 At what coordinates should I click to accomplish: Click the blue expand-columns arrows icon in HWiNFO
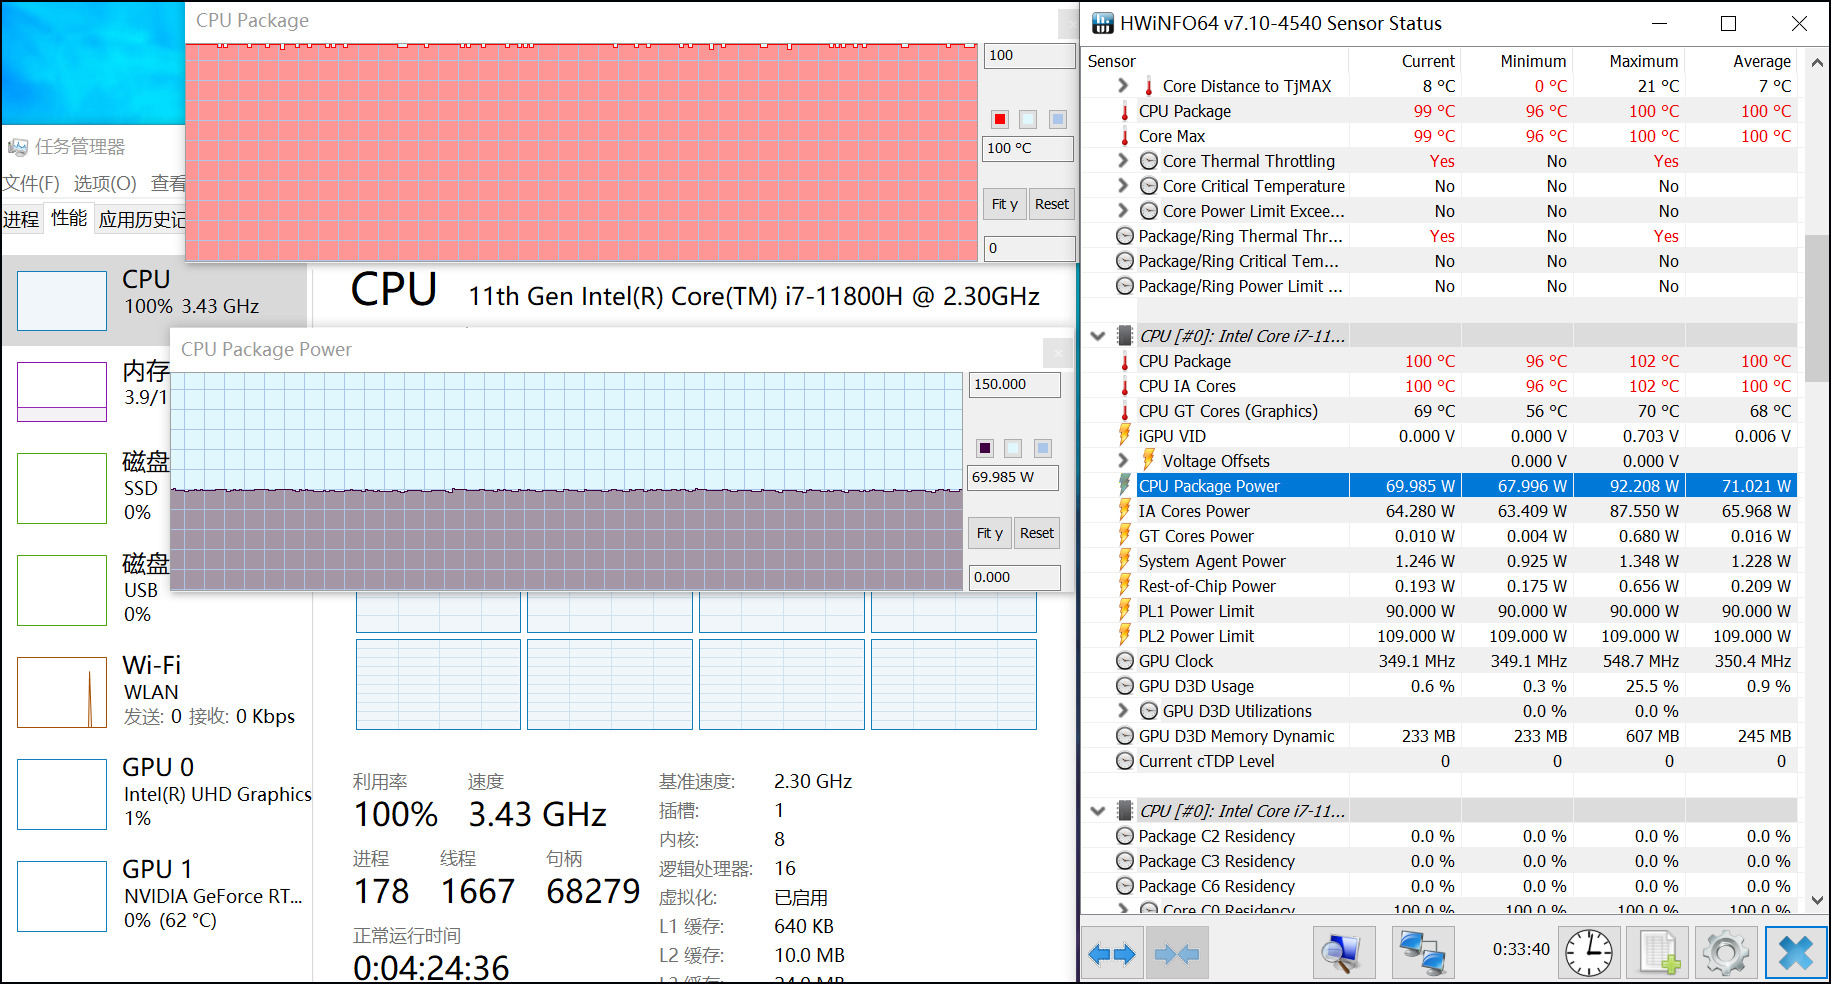coord(1112,953)
